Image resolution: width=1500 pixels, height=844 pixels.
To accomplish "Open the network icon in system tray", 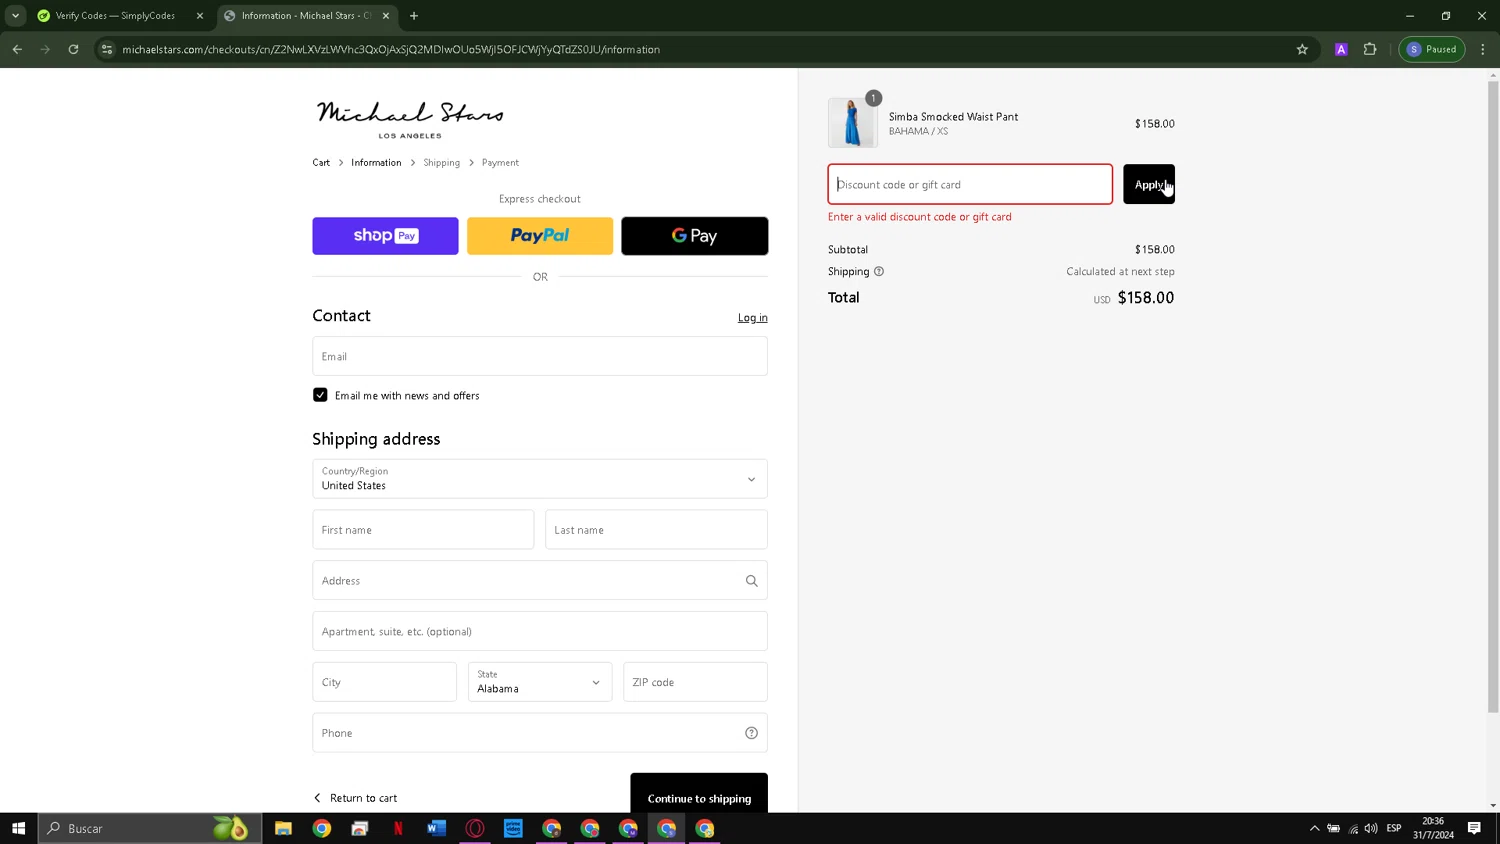I will [x=1353, y=828].
